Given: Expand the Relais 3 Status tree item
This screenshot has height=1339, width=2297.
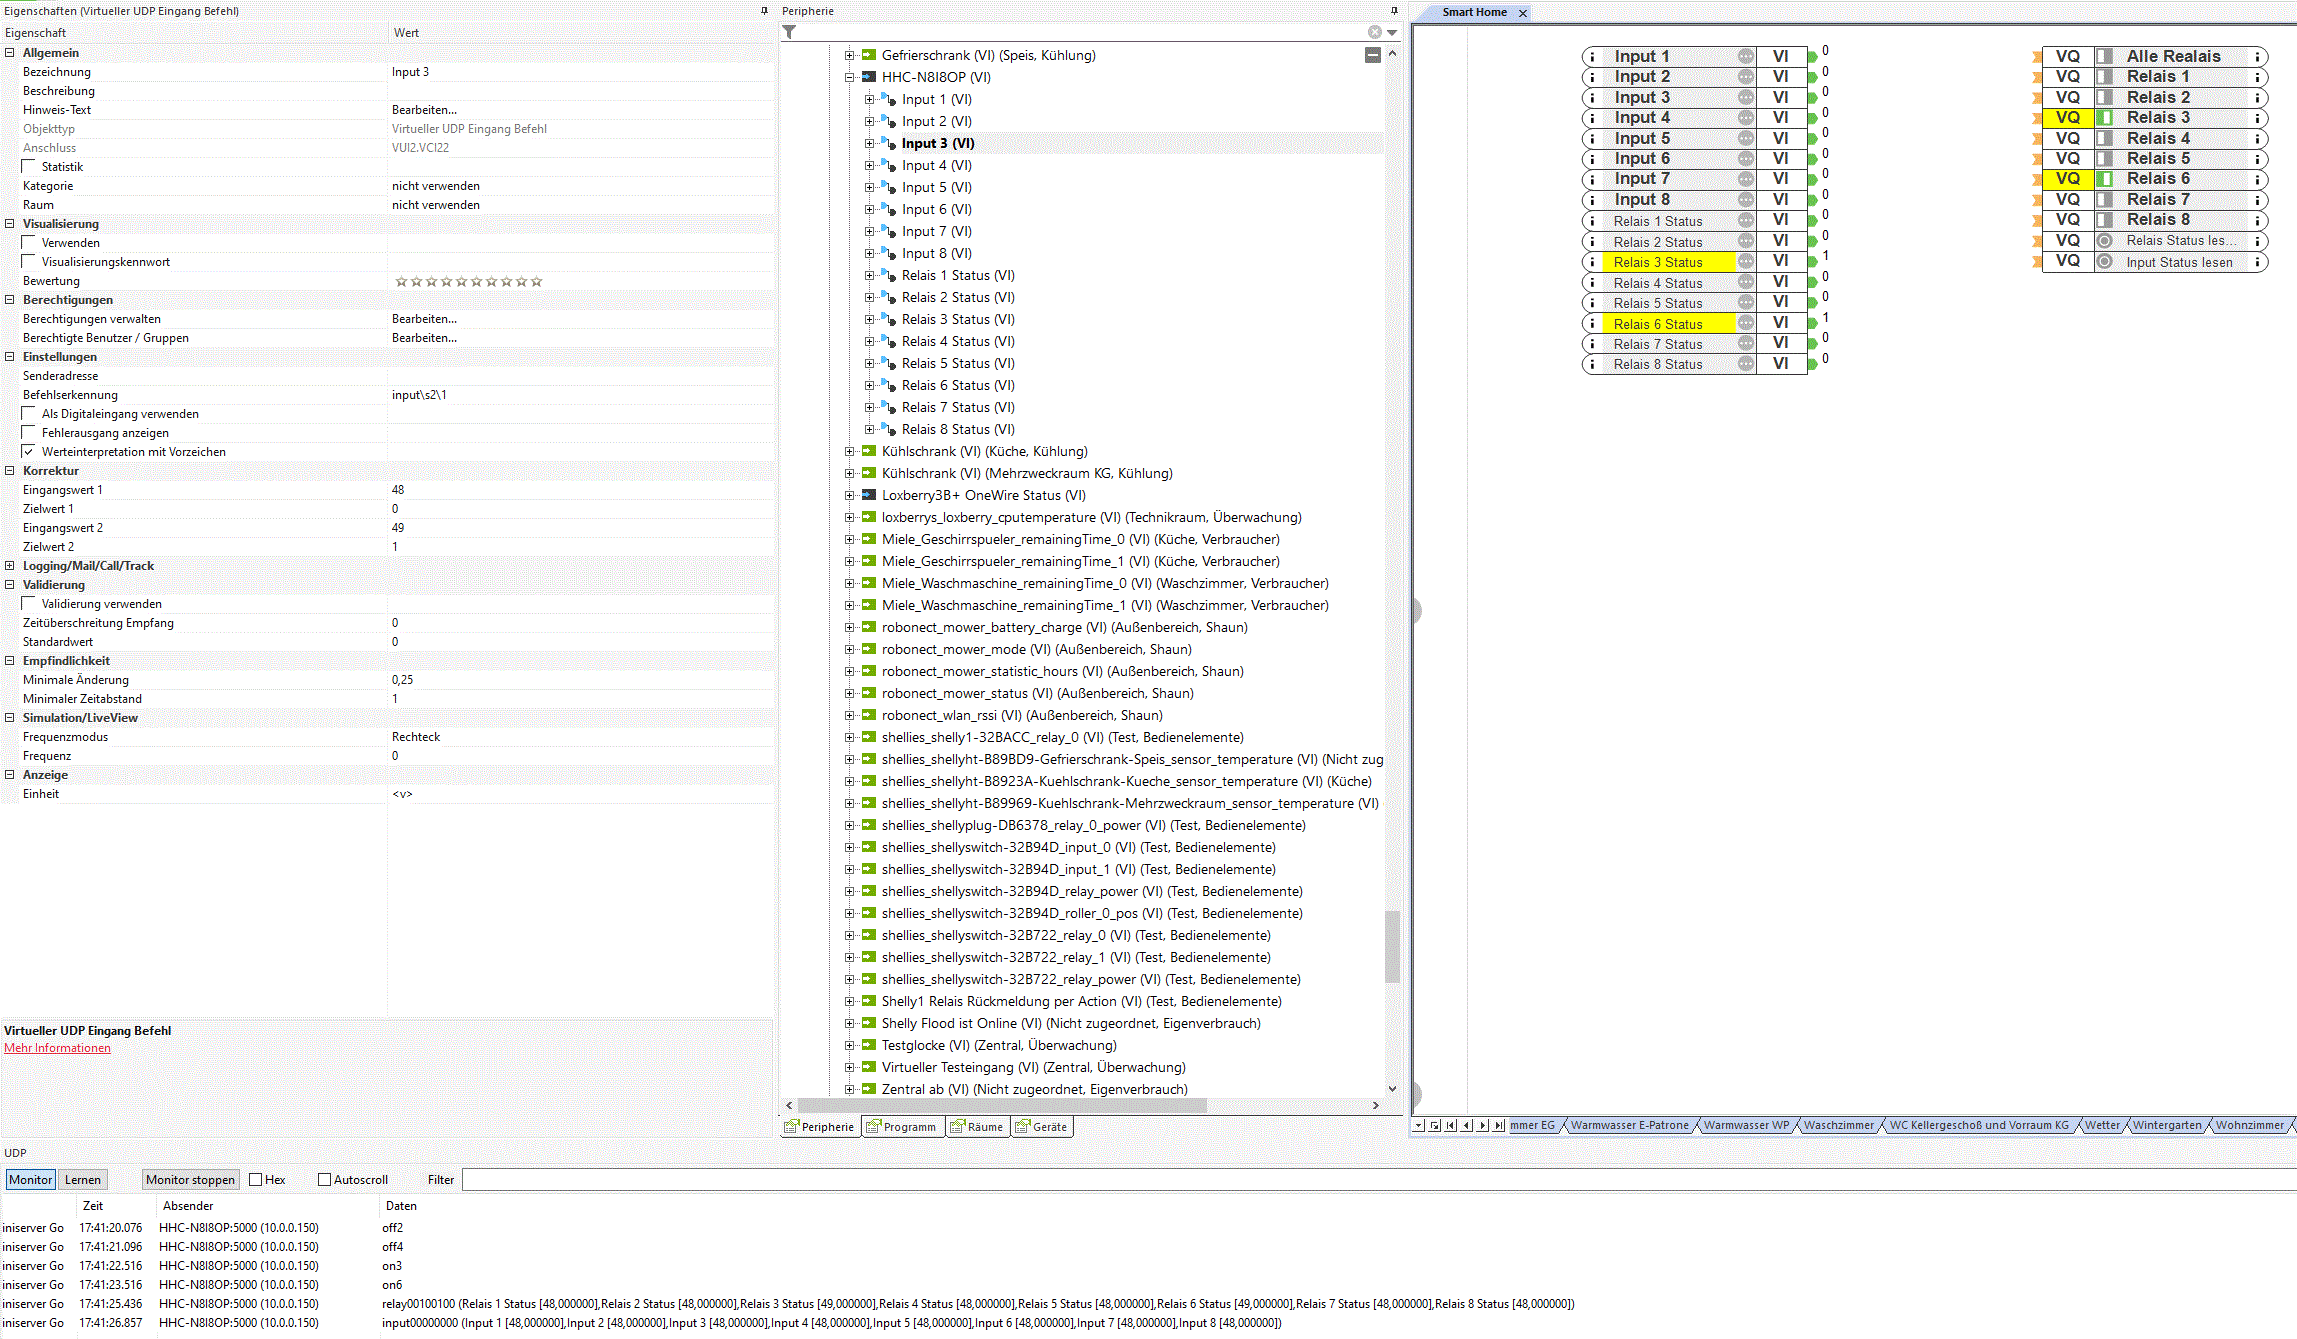Looking at the screenshot, I should (x=869, y=319).
